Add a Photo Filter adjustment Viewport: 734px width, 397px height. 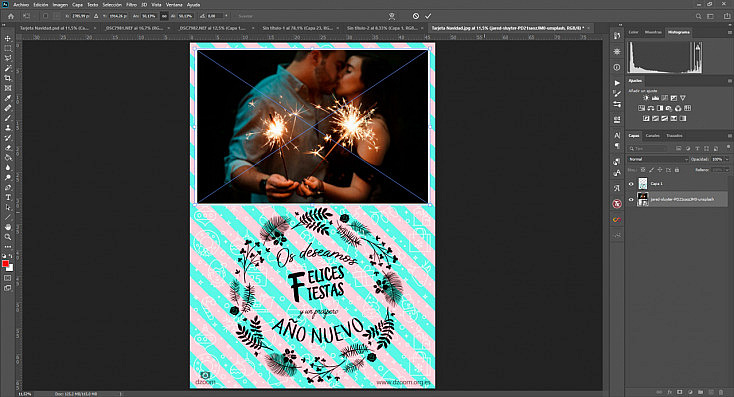pos(669,108)
